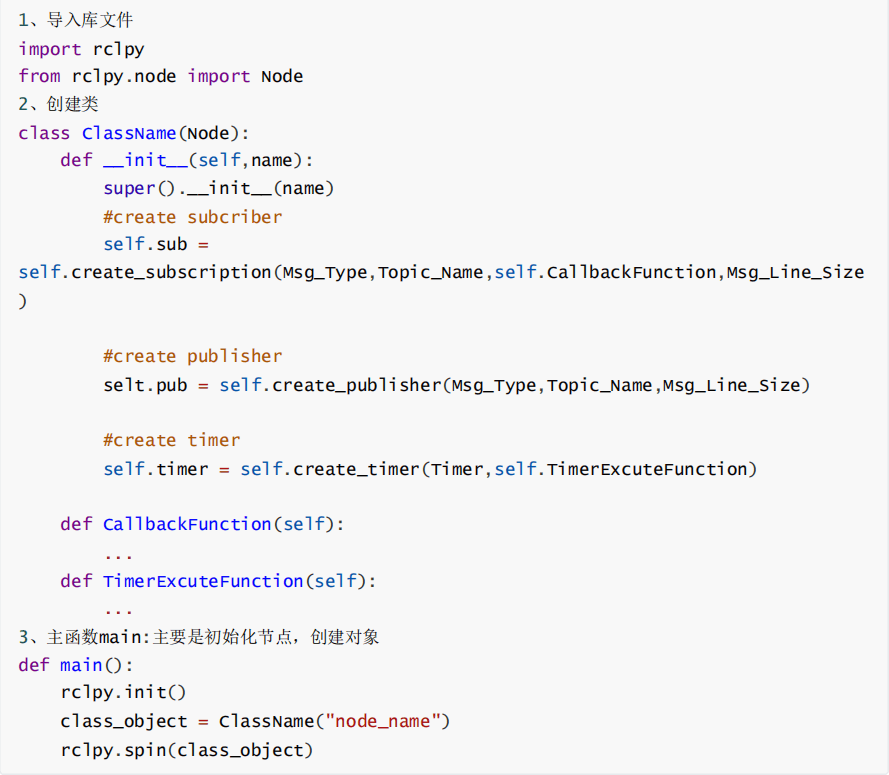The height and width of the screenshot is (775, 889).
Task: Click the '#create subcriber' comment
Action: pyautogui.click(x=192, y=217)
